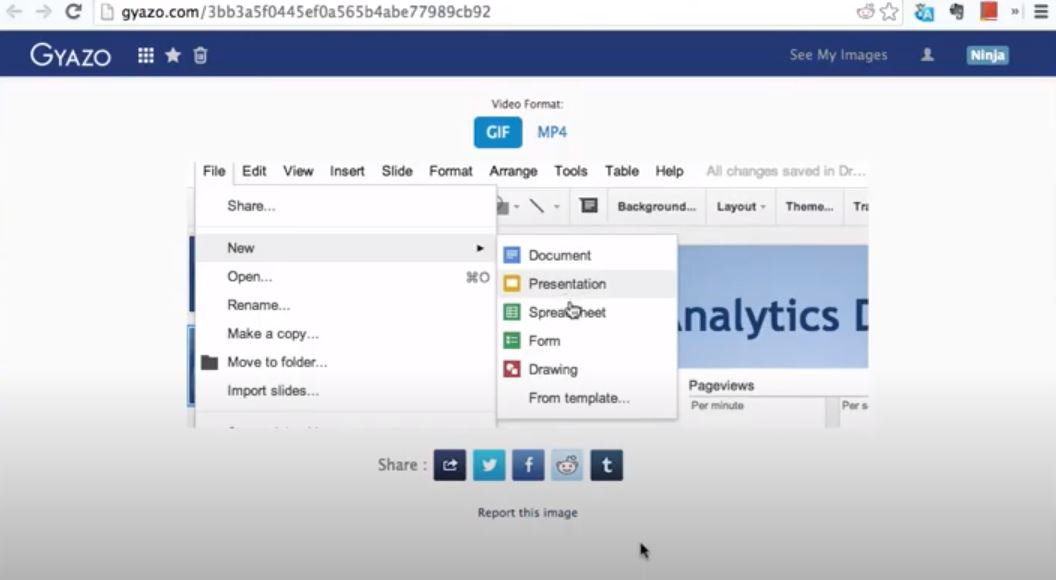The height and width of the screenshot is (580, 1056).
Task: Click the Ninja badge
Action: [987, 55]
